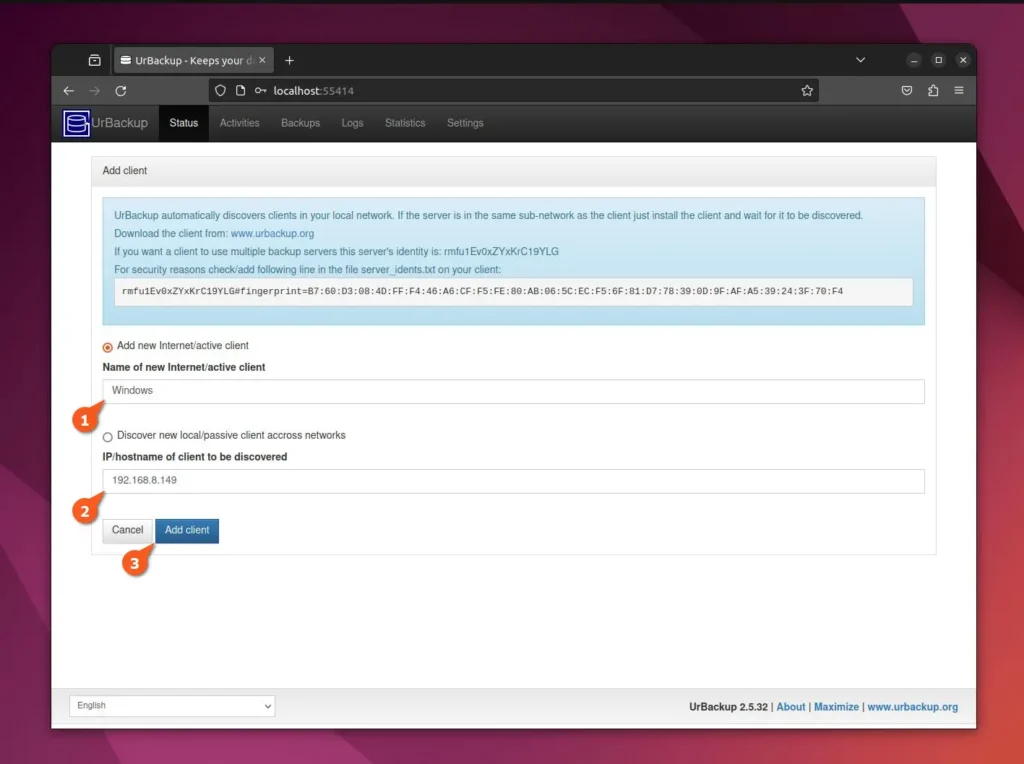The height and width of the screenshot is (764, 1024).
Task: Open the www.urbackup.org download link
Action: [272, 233]
